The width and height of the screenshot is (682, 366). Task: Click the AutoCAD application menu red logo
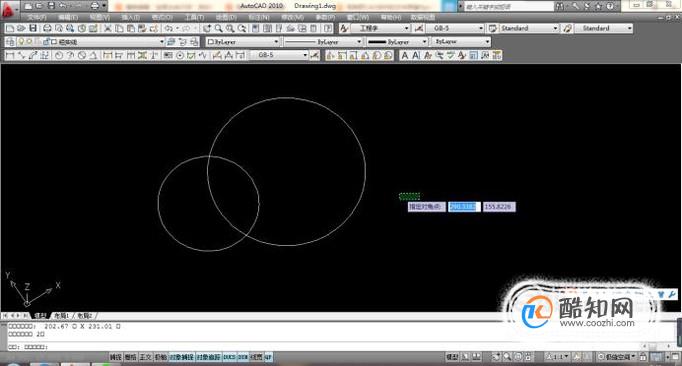pos(9,9)
